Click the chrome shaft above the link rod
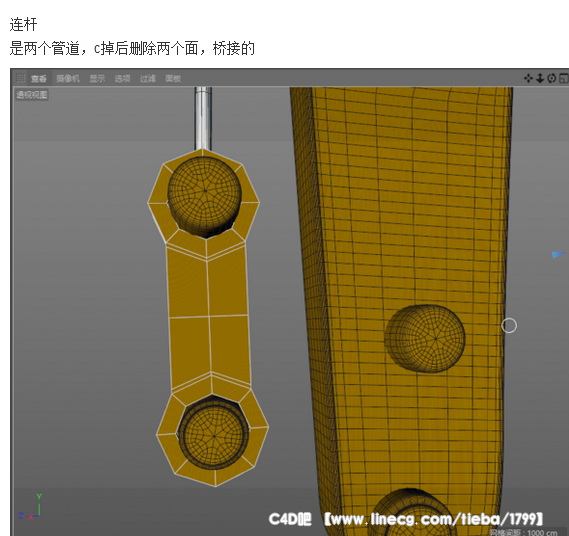The height and width of the screenshot is (536, 569). point(203,118)
